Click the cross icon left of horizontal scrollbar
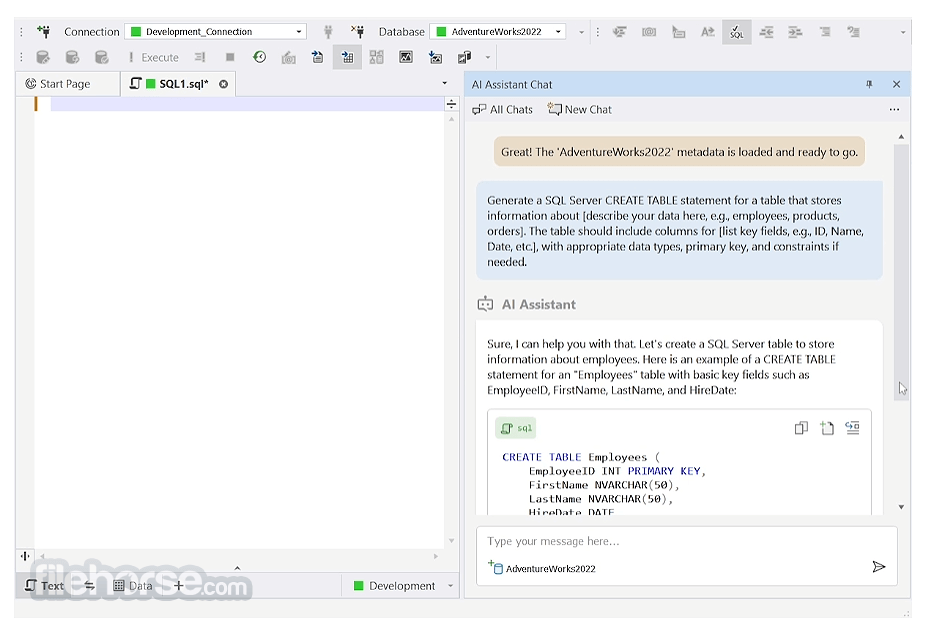 (25, 556)
